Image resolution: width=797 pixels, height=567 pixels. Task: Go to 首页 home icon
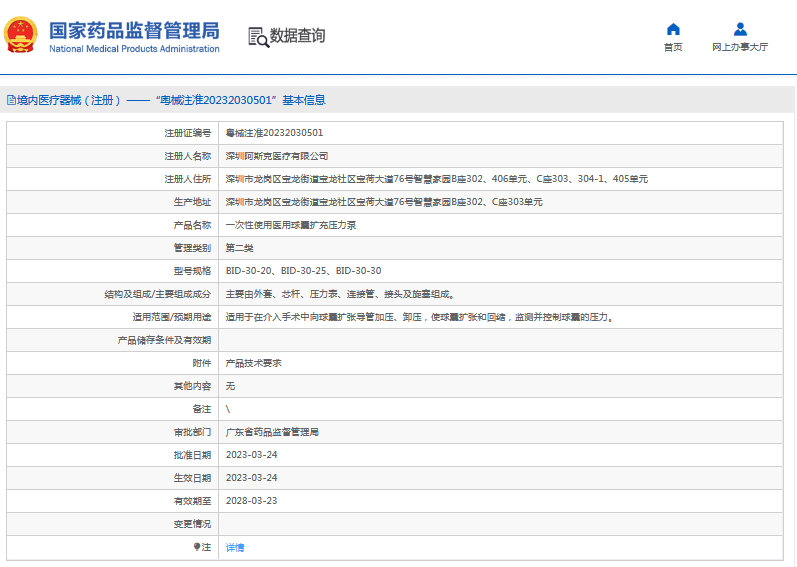[673, 29]
